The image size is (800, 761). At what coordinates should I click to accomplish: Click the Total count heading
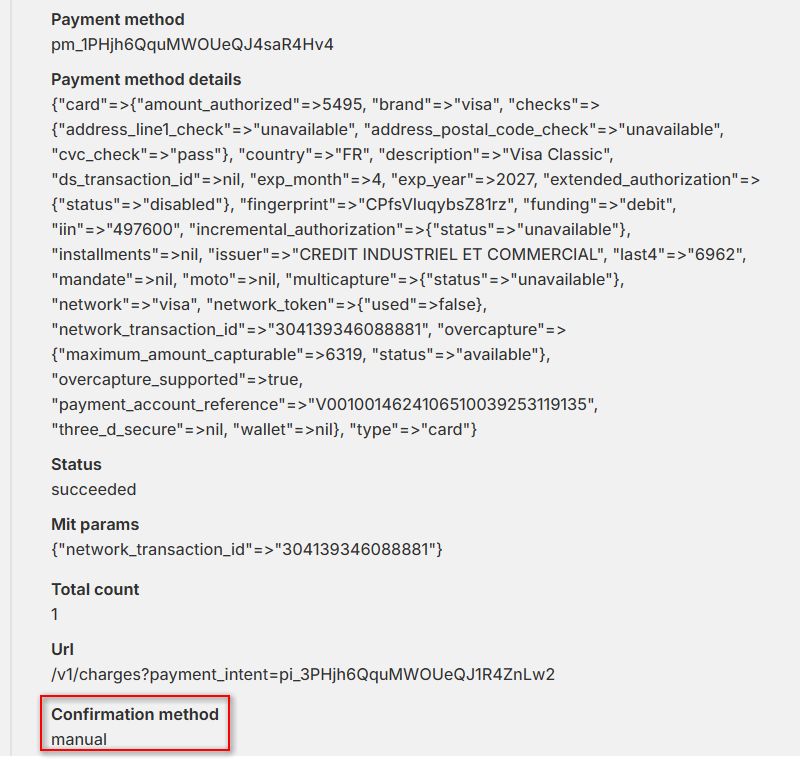95,589
